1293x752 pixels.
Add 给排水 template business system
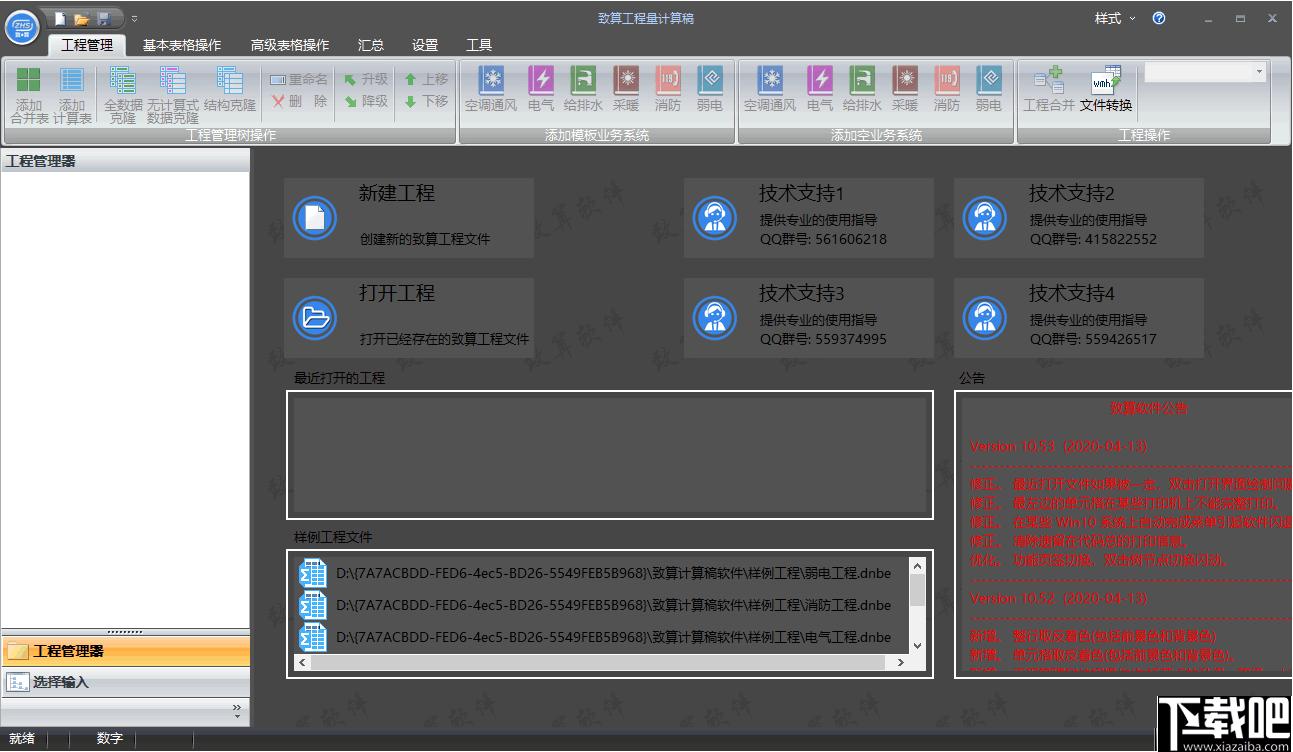(x=583, y=90)
